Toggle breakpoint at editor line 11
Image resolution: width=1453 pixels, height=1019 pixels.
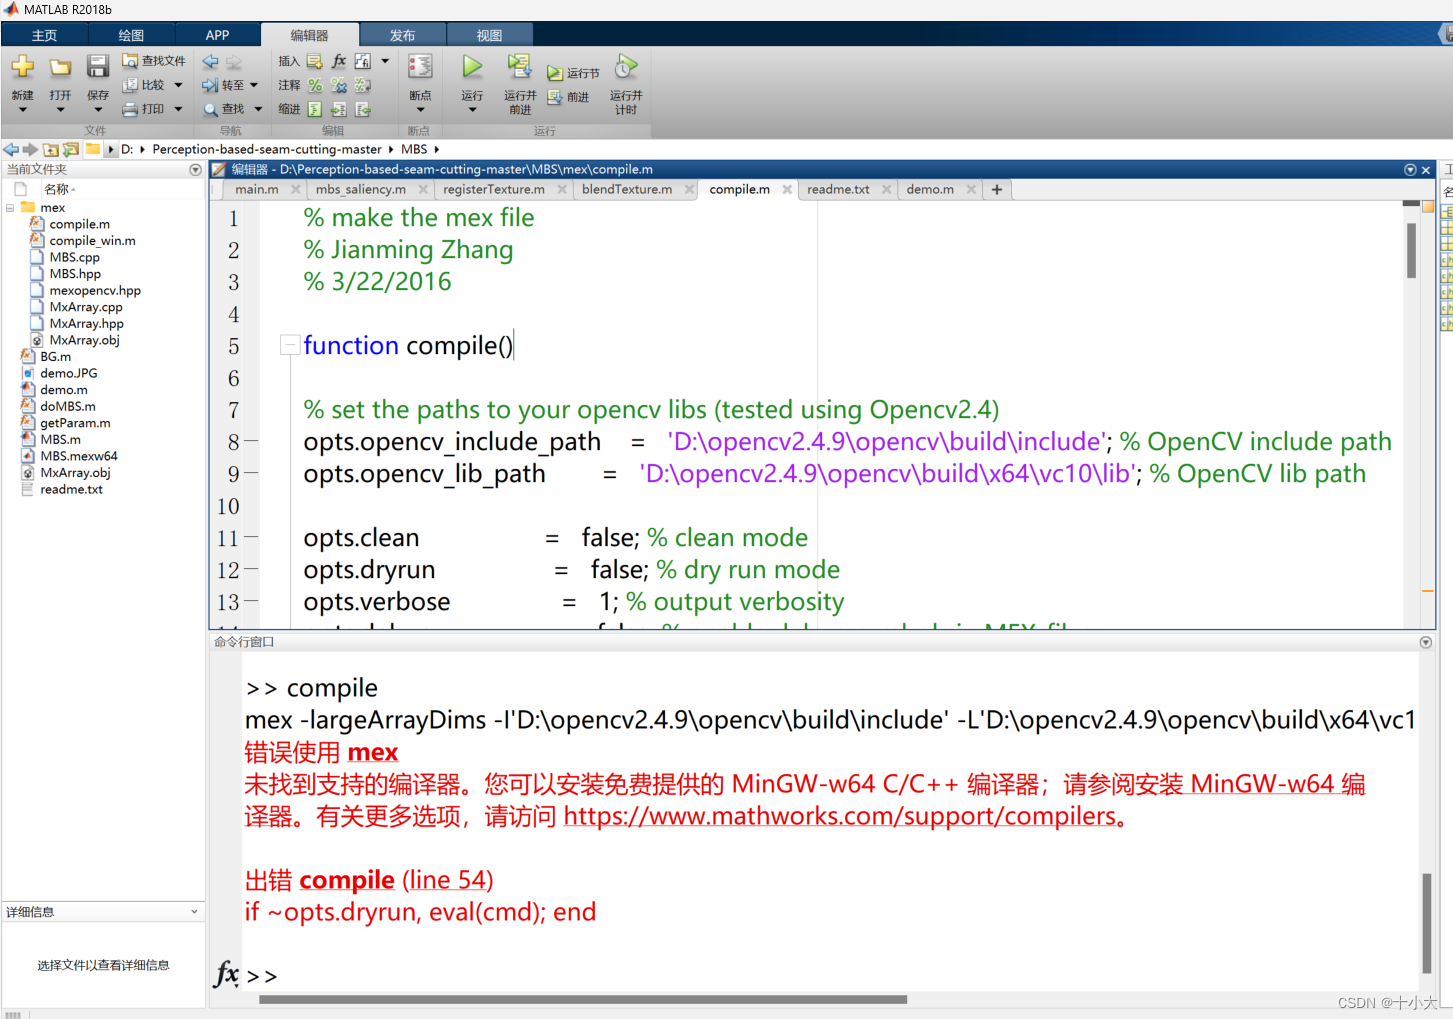(251, 537)
